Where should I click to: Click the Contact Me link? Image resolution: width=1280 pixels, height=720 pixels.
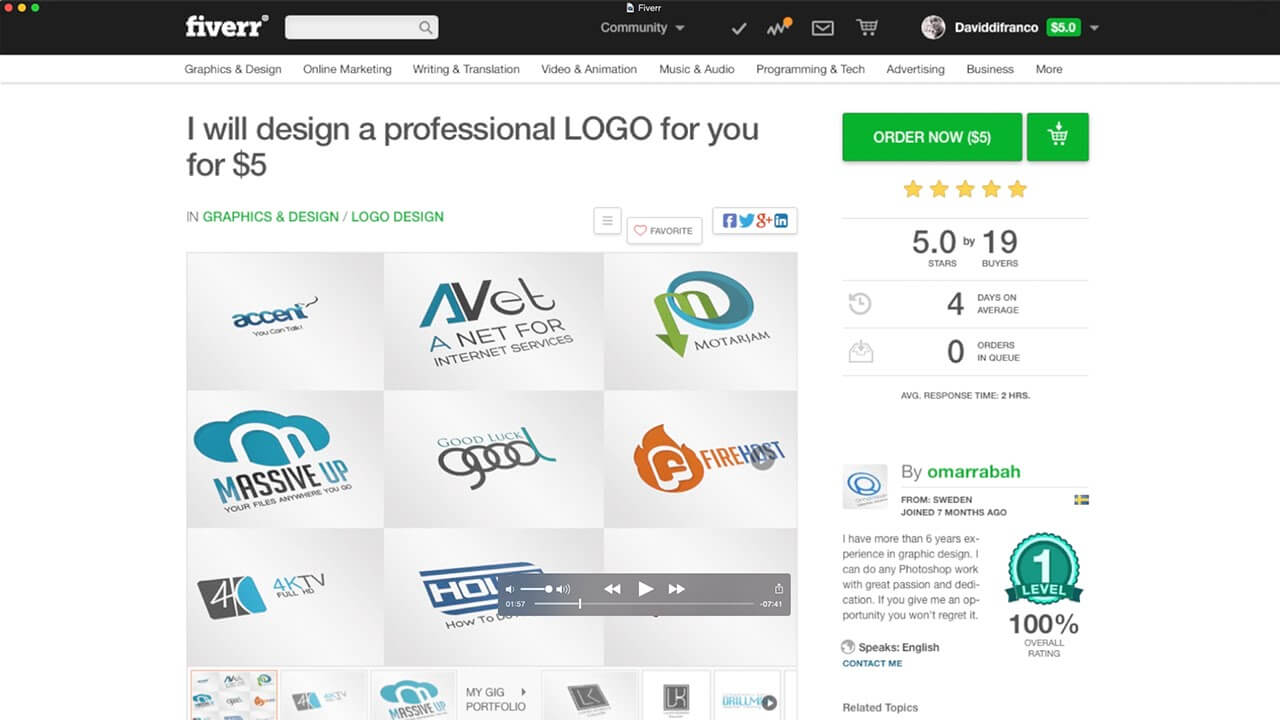click(x=872, y=663)
